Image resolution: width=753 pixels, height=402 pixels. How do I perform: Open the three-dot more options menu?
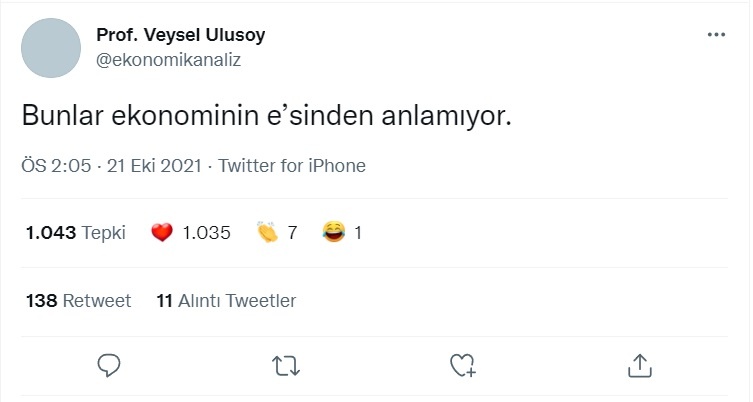point(716,35)
